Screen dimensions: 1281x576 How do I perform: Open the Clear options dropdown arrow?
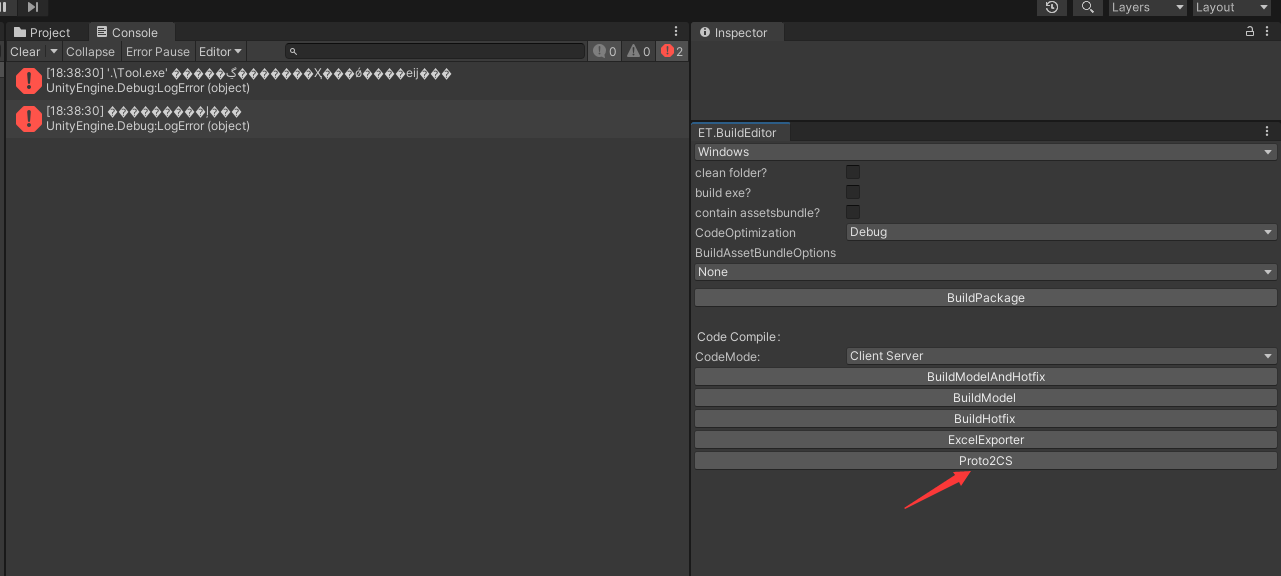pos(53,51)
